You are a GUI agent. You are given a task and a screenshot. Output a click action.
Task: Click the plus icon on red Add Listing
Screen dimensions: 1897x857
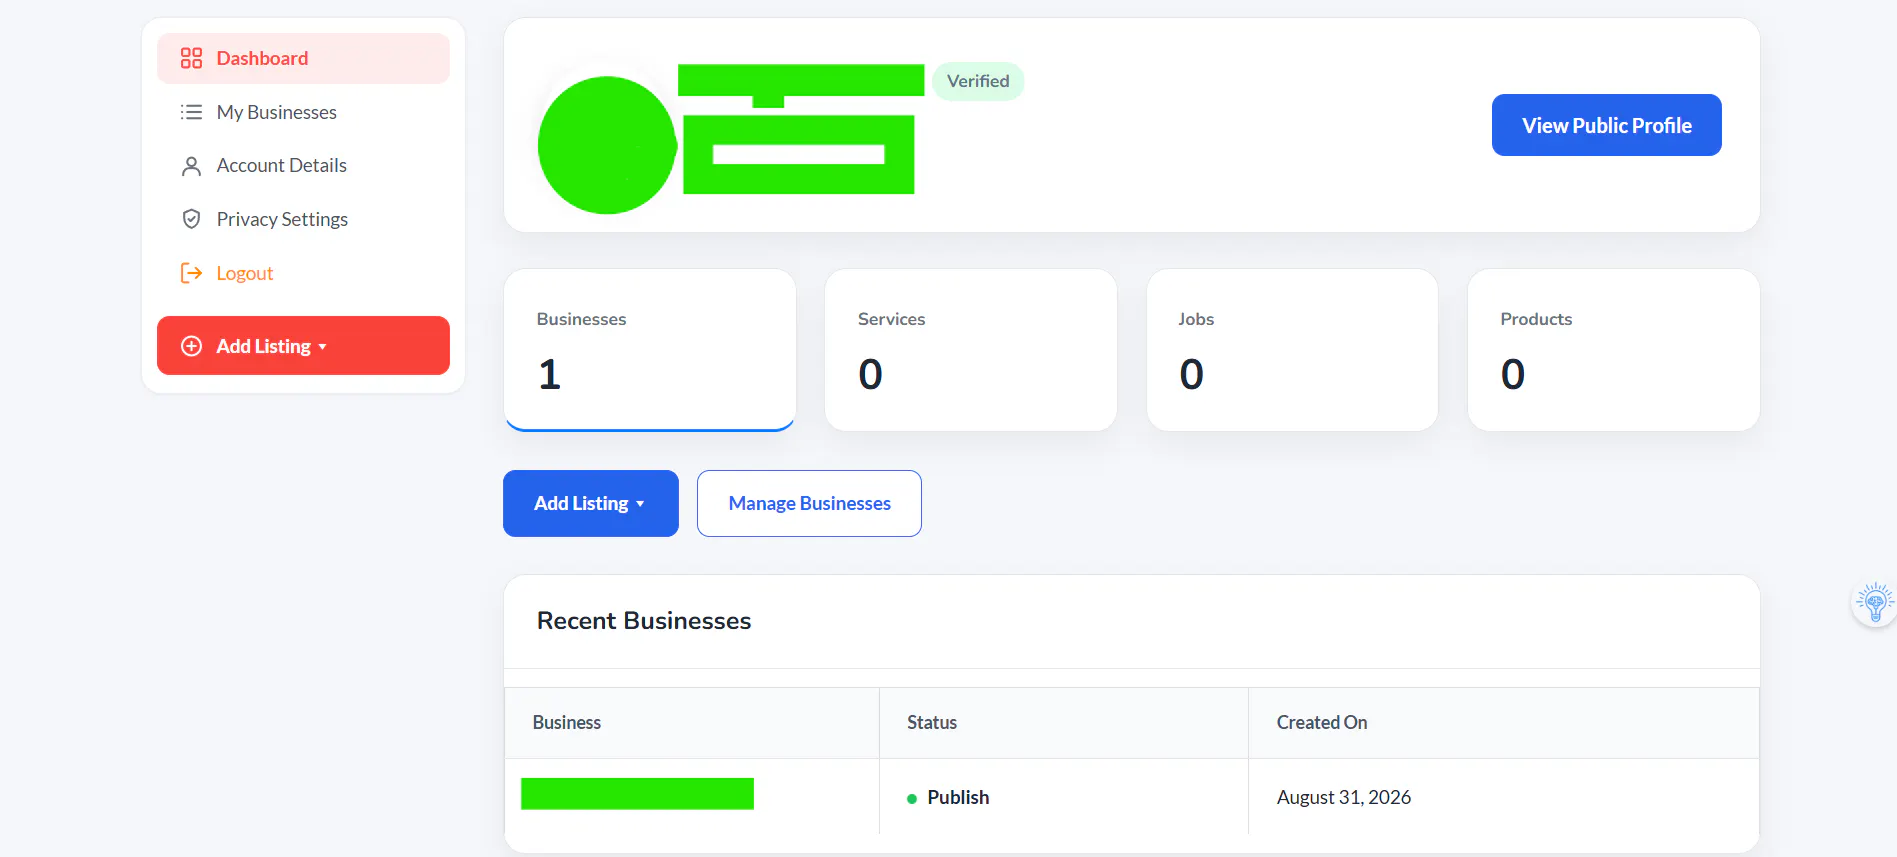coord(191,346)
